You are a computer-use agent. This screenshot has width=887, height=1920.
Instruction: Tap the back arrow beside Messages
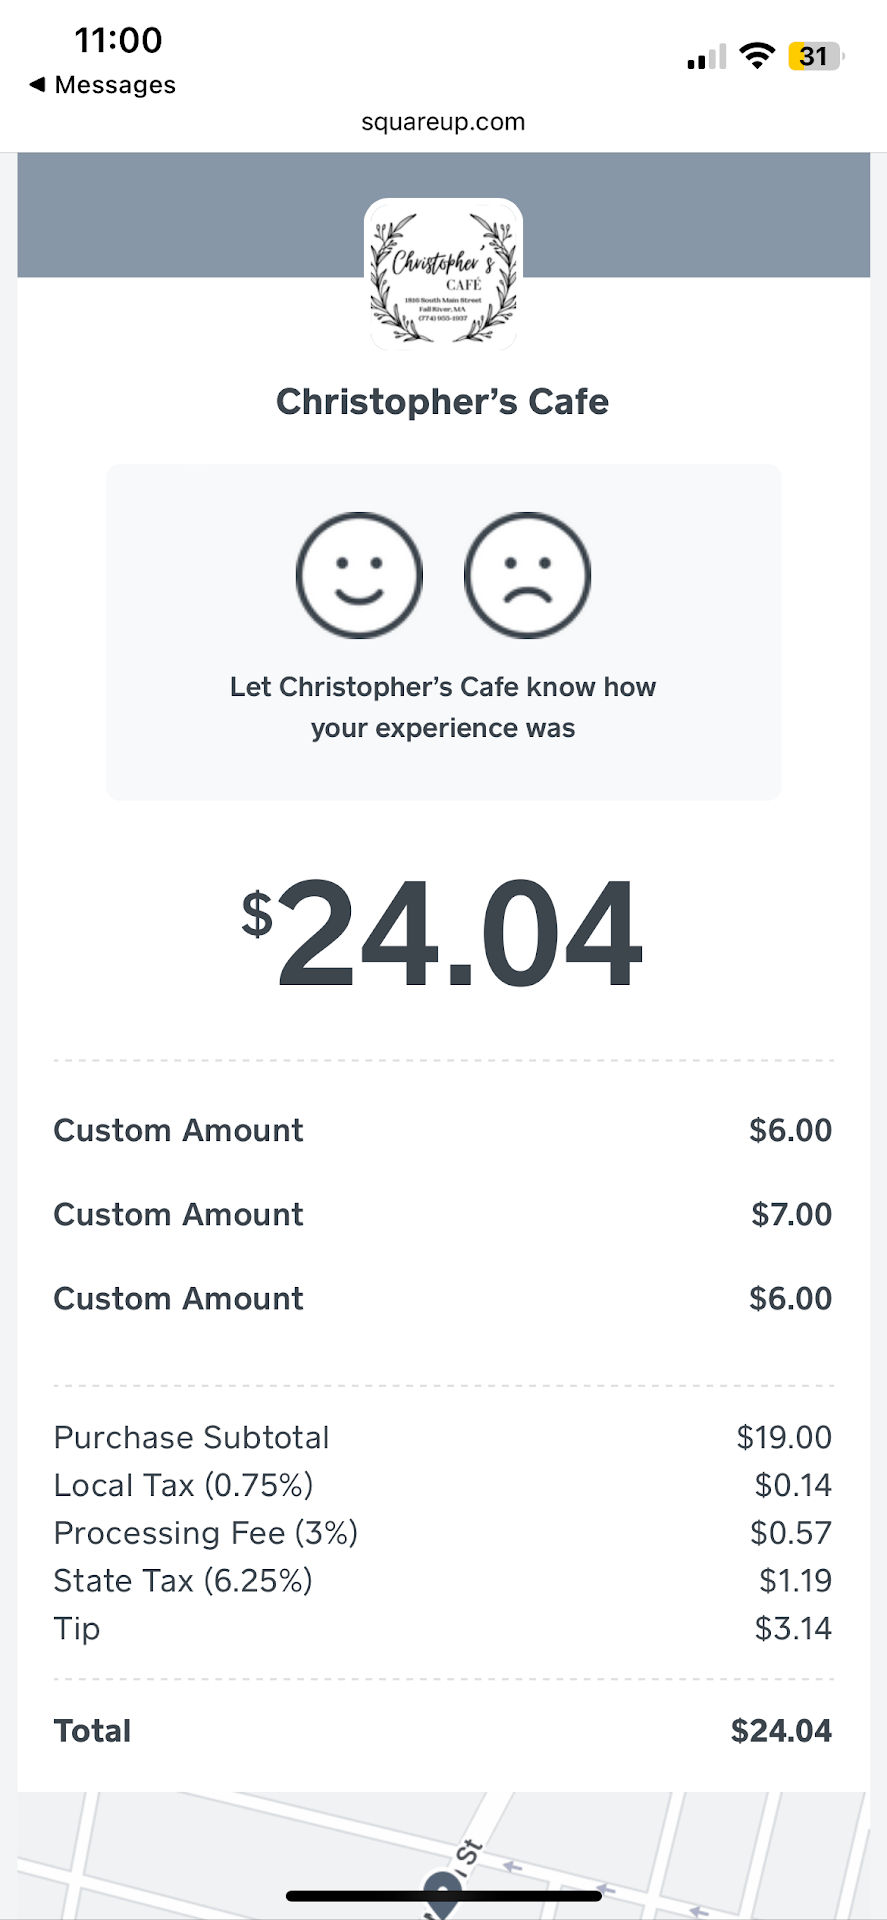point(37,84)
